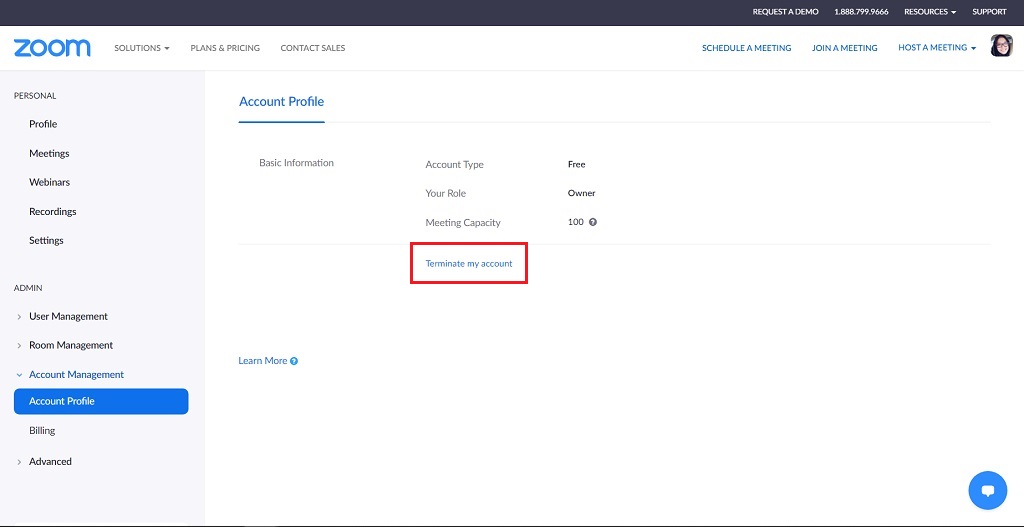Select the Account Profile tab heading

click(x=281, y=102)
